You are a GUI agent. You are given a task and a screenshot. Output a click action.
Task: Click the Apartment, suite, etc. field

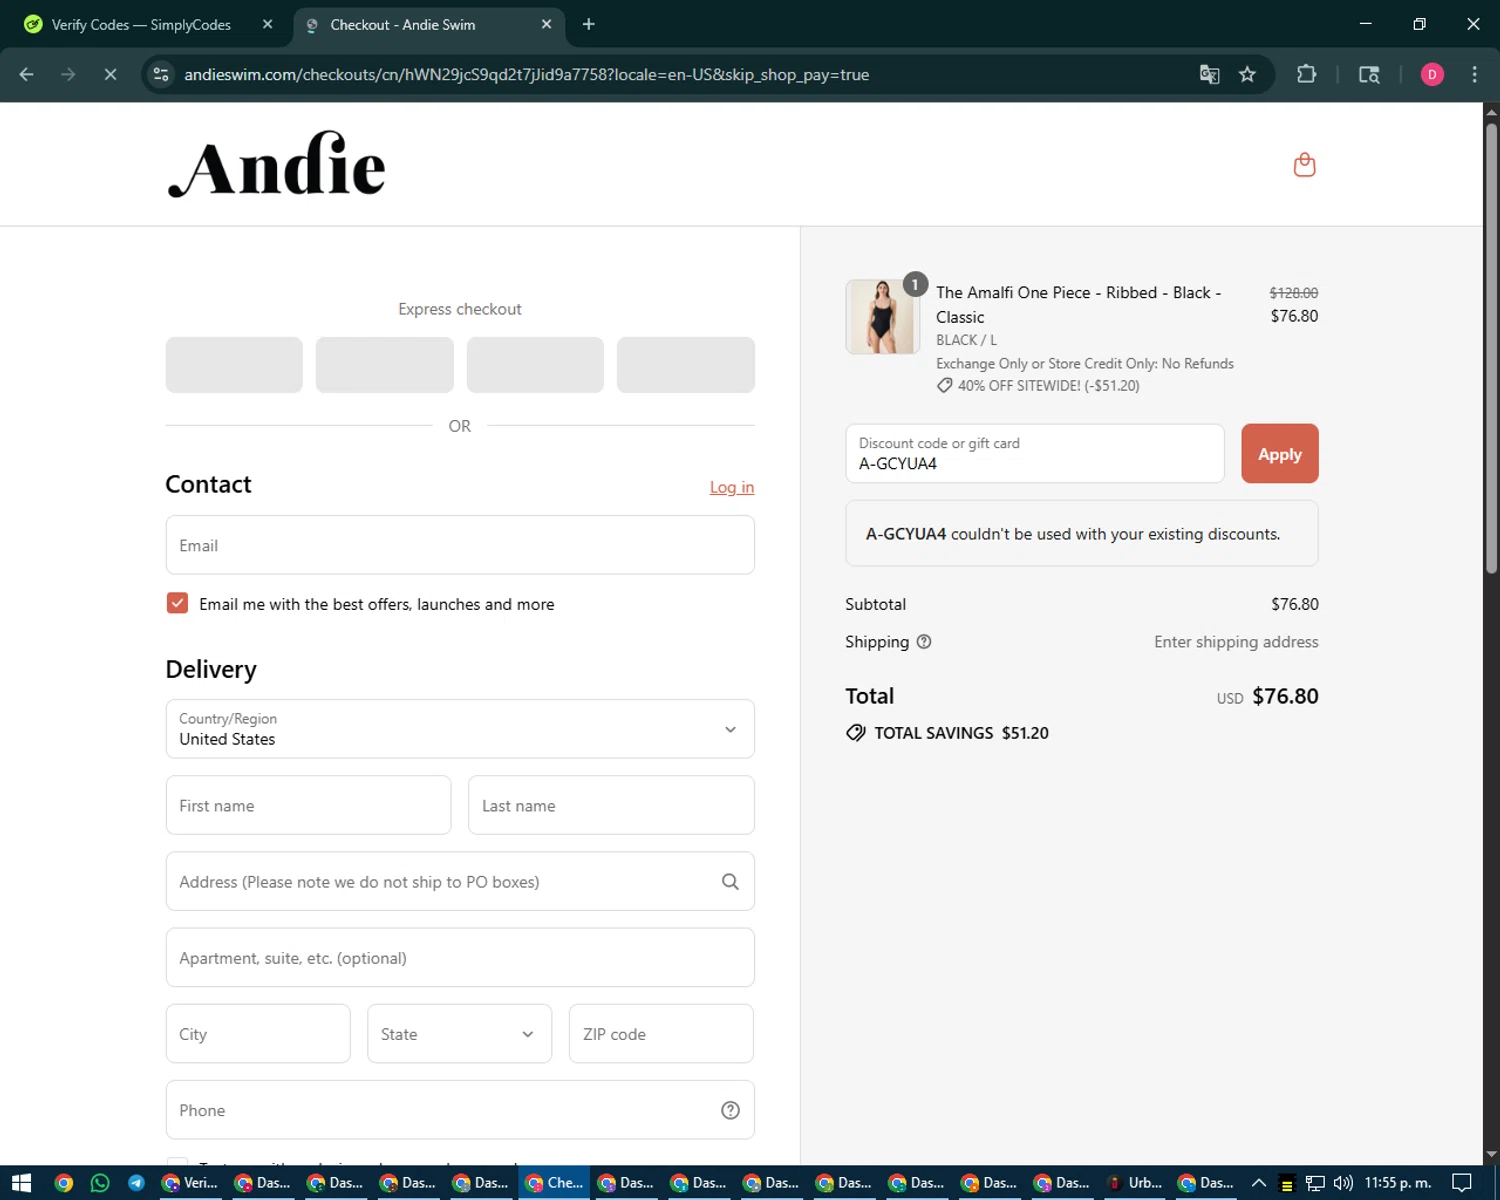pyautogui.click(x=460, y=958)
